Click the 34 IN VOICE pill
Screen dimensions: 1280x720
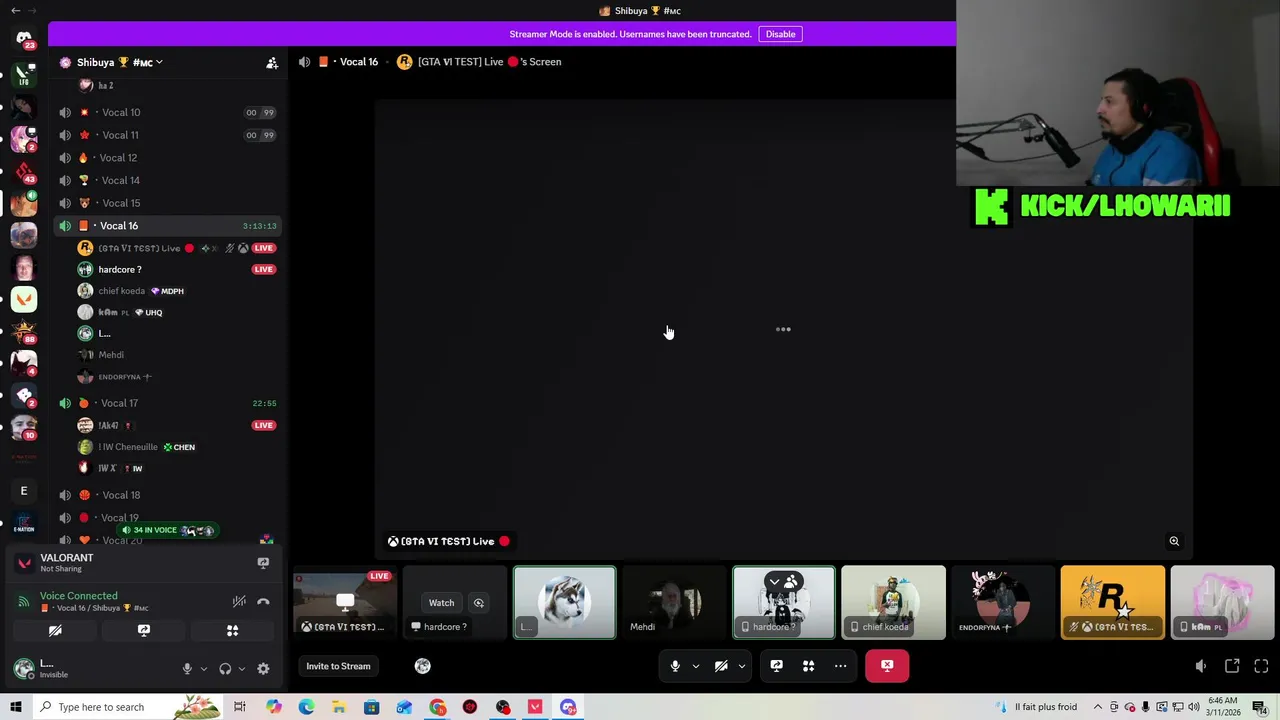166,530
